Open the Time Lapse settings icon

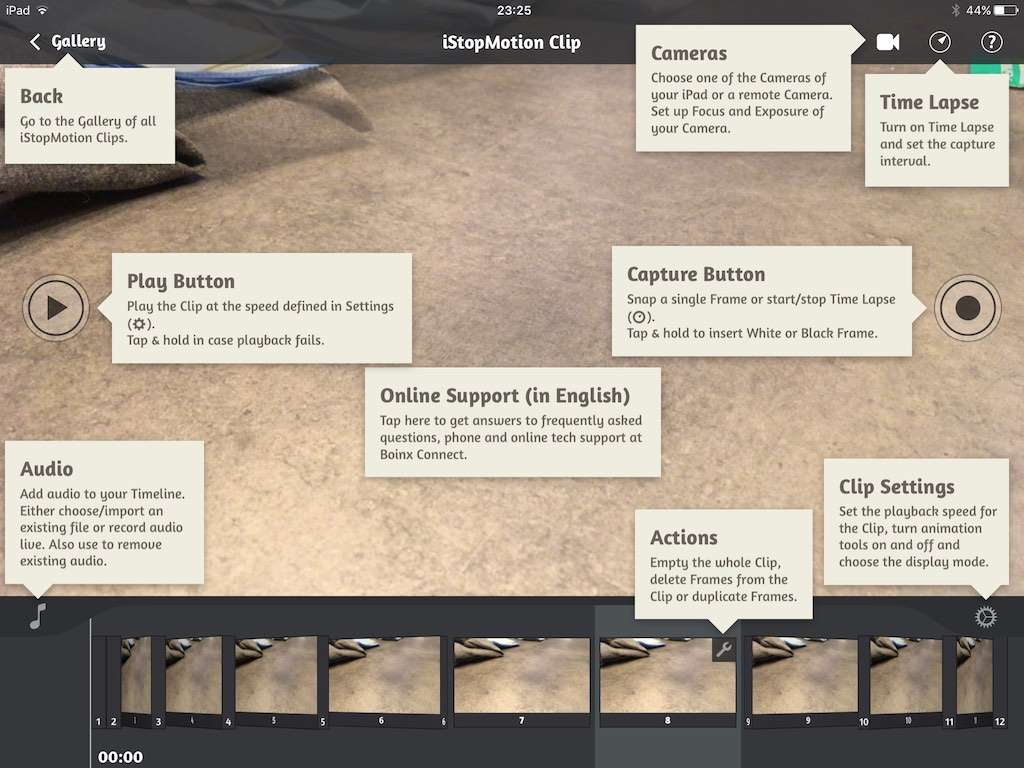tap(940, 42)
